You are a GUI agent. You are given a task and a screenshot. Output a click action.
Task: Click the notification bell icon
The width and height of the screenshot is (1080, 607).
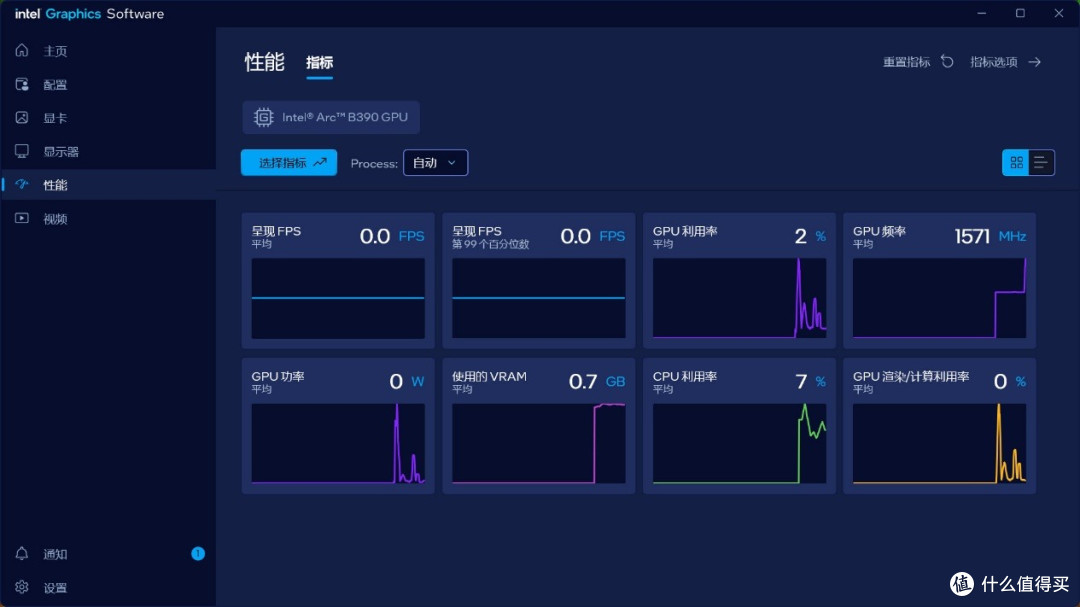tap(22, 553)
